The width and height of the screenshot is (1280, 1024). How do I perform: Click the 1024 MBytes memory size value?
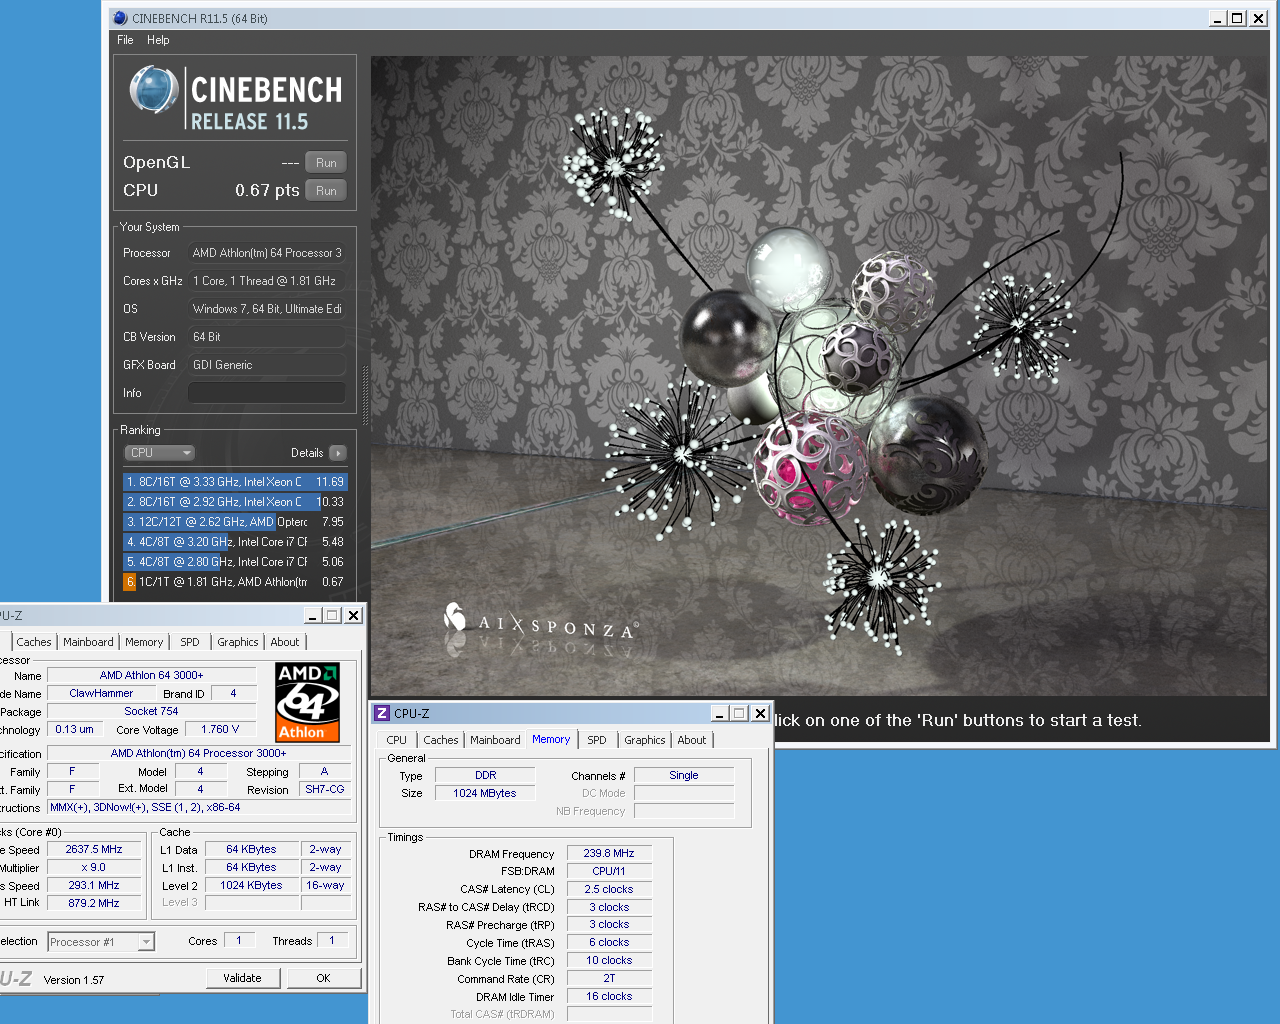coord(485,793)
